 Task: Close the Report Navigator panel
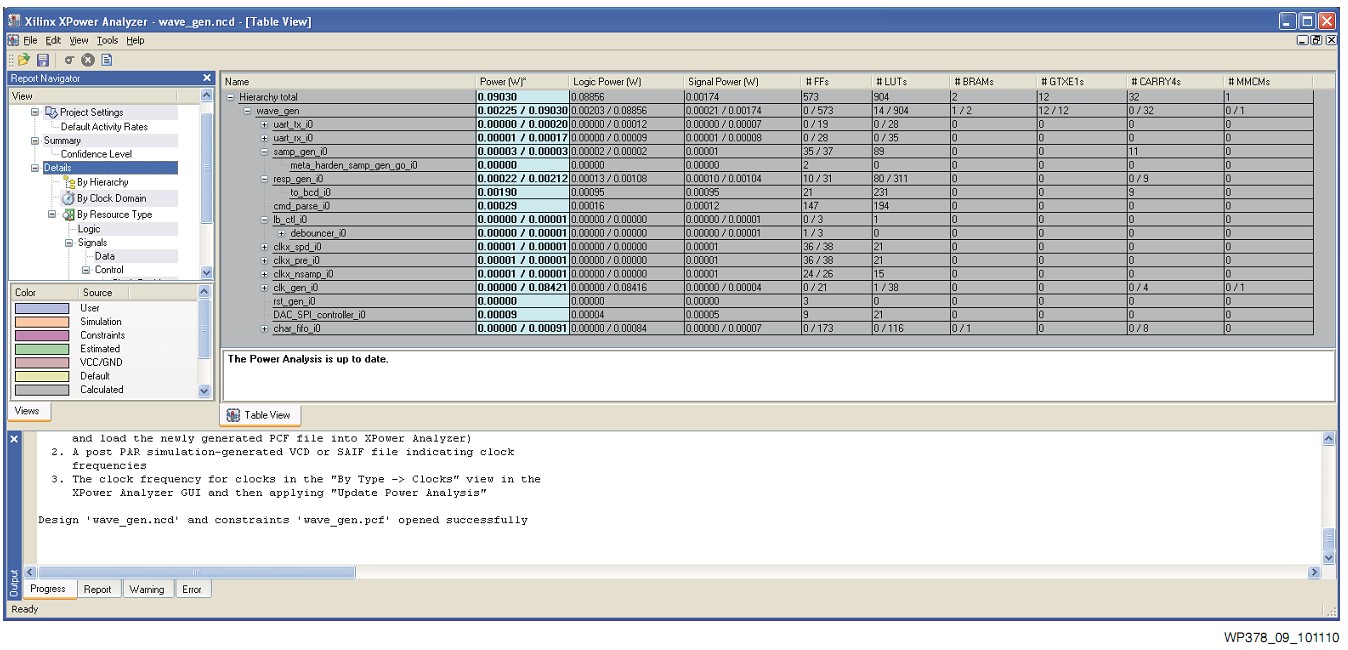click(207, 78)
